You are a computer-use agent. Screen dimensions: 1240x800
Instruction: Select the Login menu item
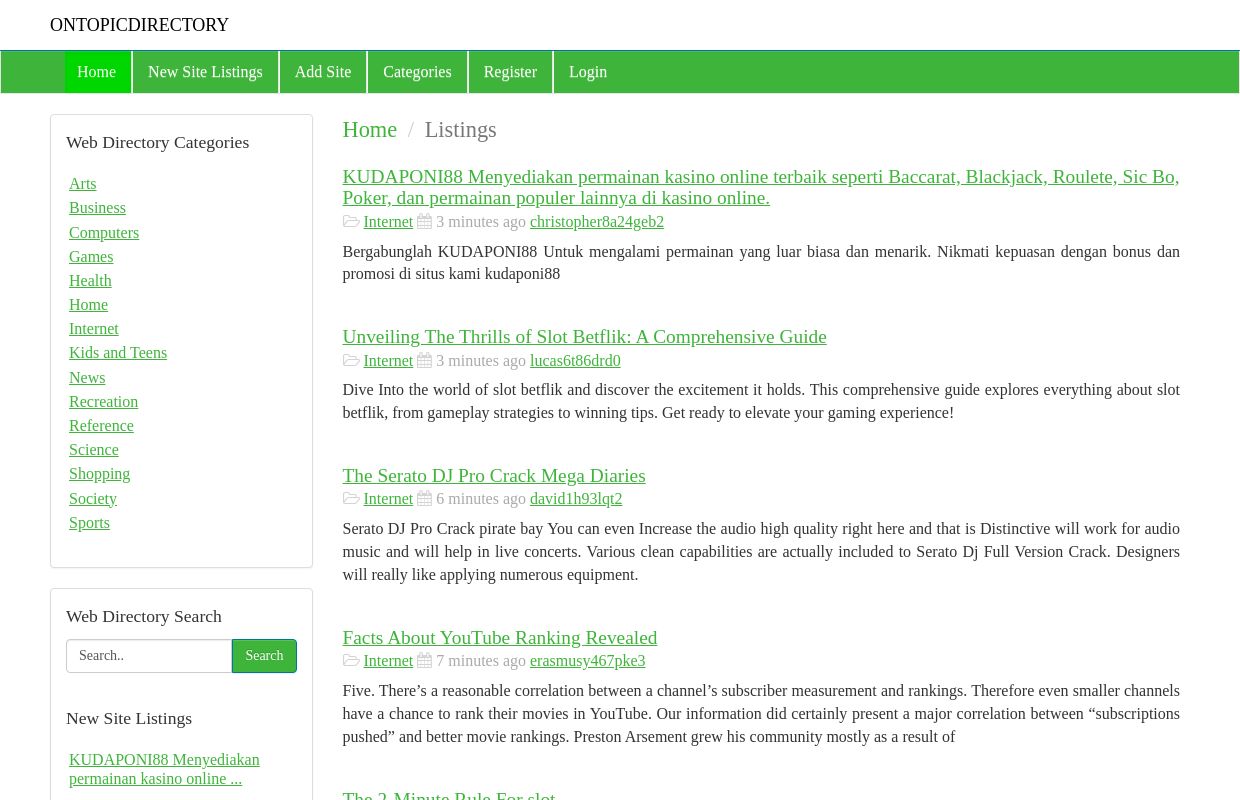pos(588,72)
